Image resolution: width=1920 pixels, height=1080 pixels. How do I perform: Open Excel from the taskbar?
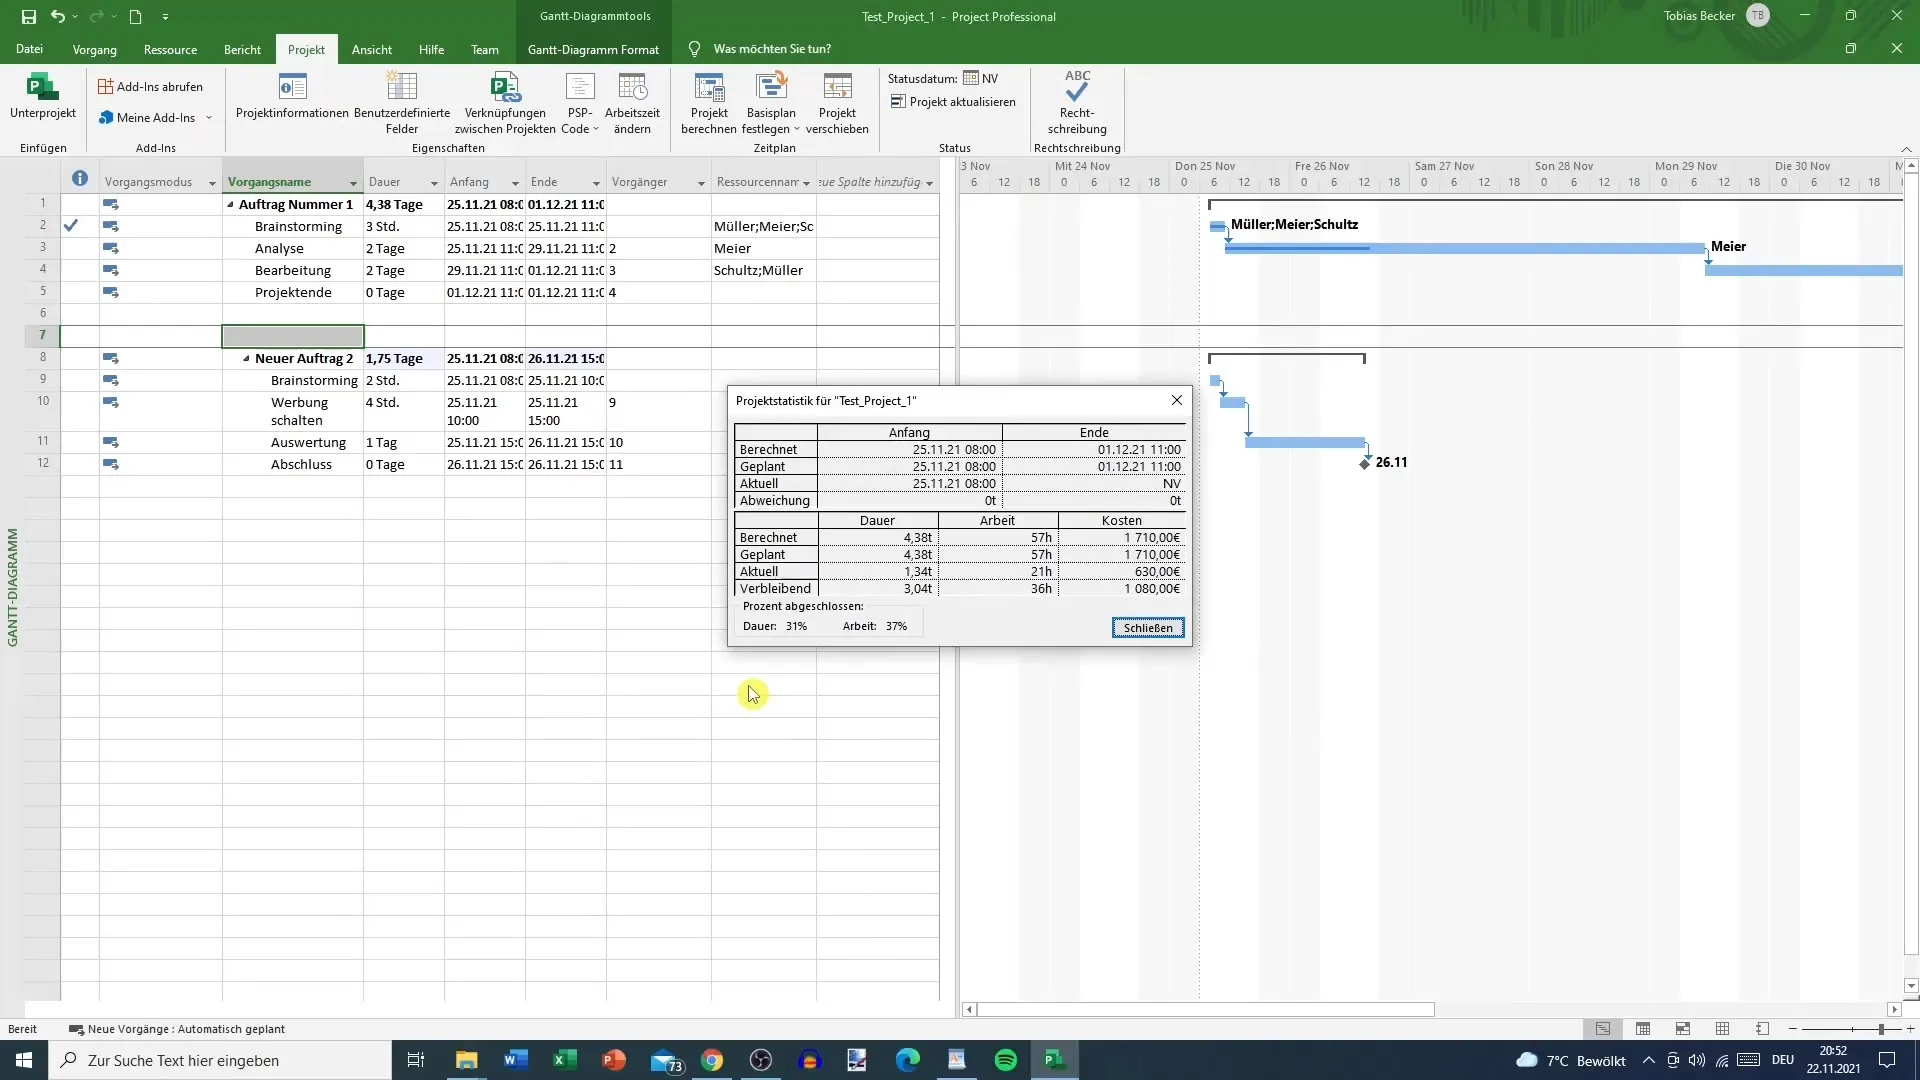click(565, 1060)
